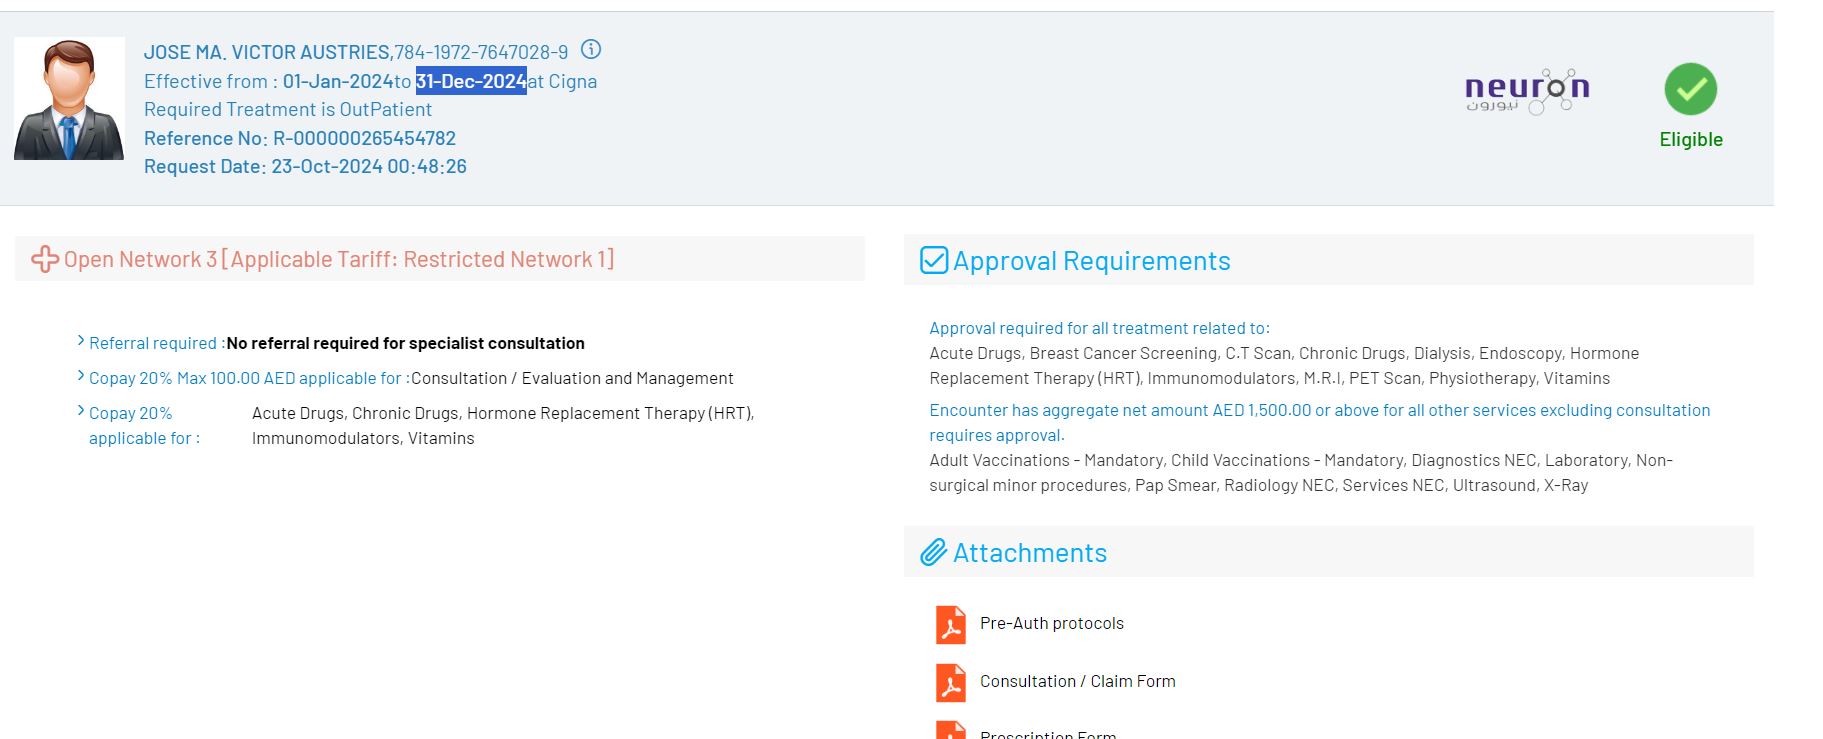1823x739 pixels.
Task: Click the Attachments section header
Action: coord(1029,553)
